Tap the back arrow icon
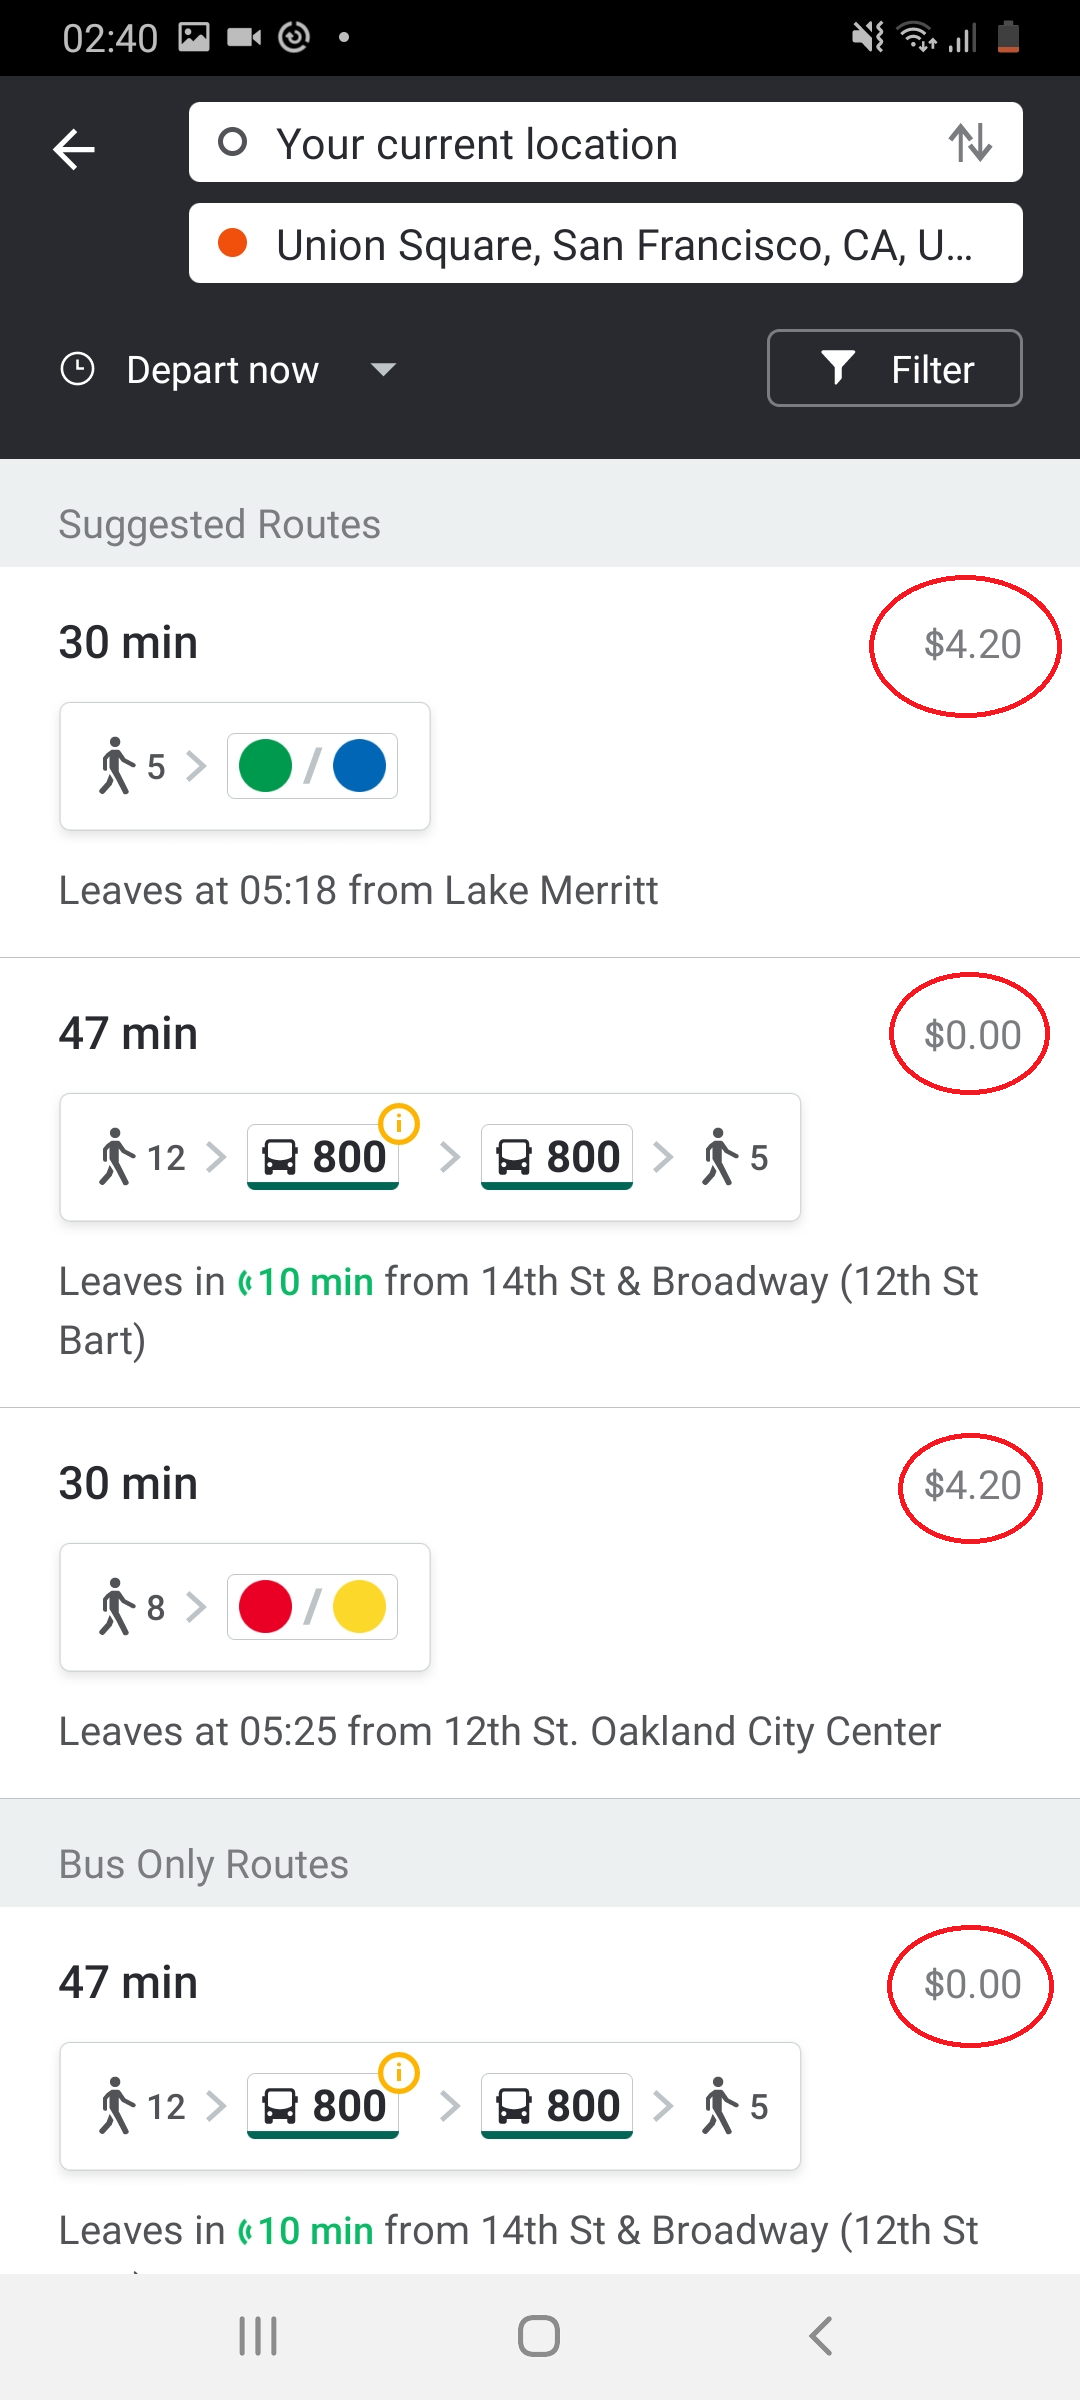This screenshot has height=2400, width=1080. (x=74, y=150)
